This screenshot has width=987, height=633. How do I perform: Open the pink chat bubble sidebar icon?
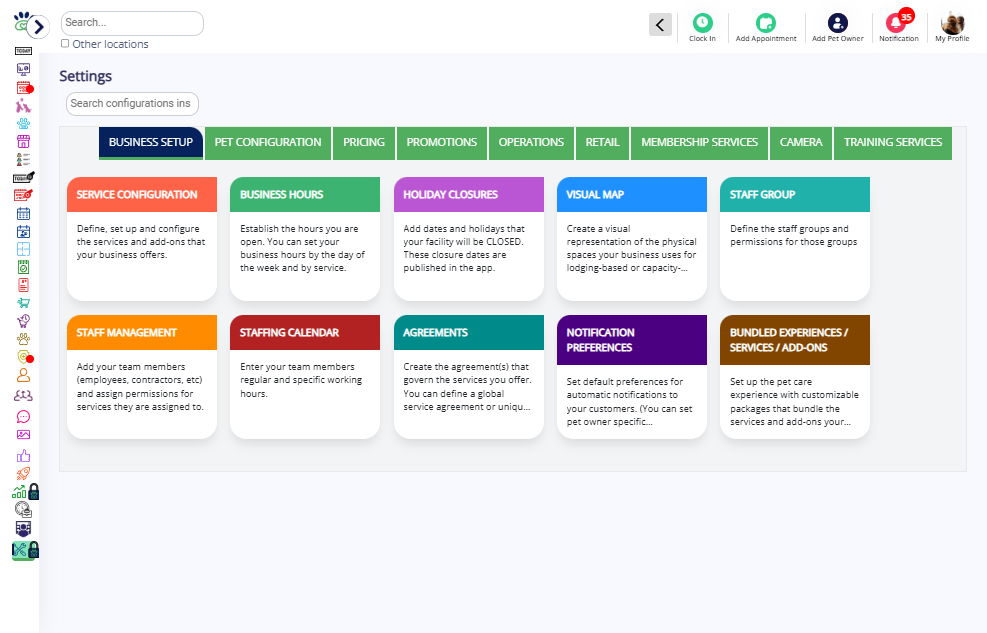click(x=23, y=417)
